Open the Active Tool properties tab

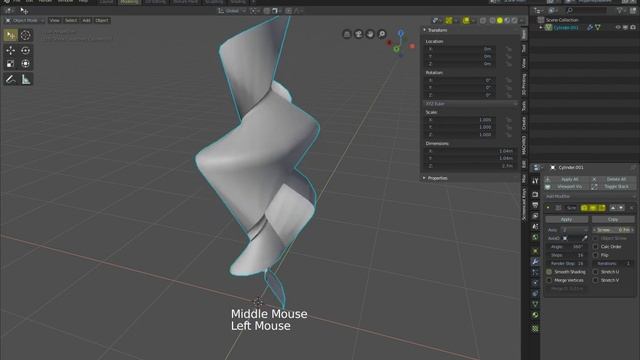pos(535,181)
